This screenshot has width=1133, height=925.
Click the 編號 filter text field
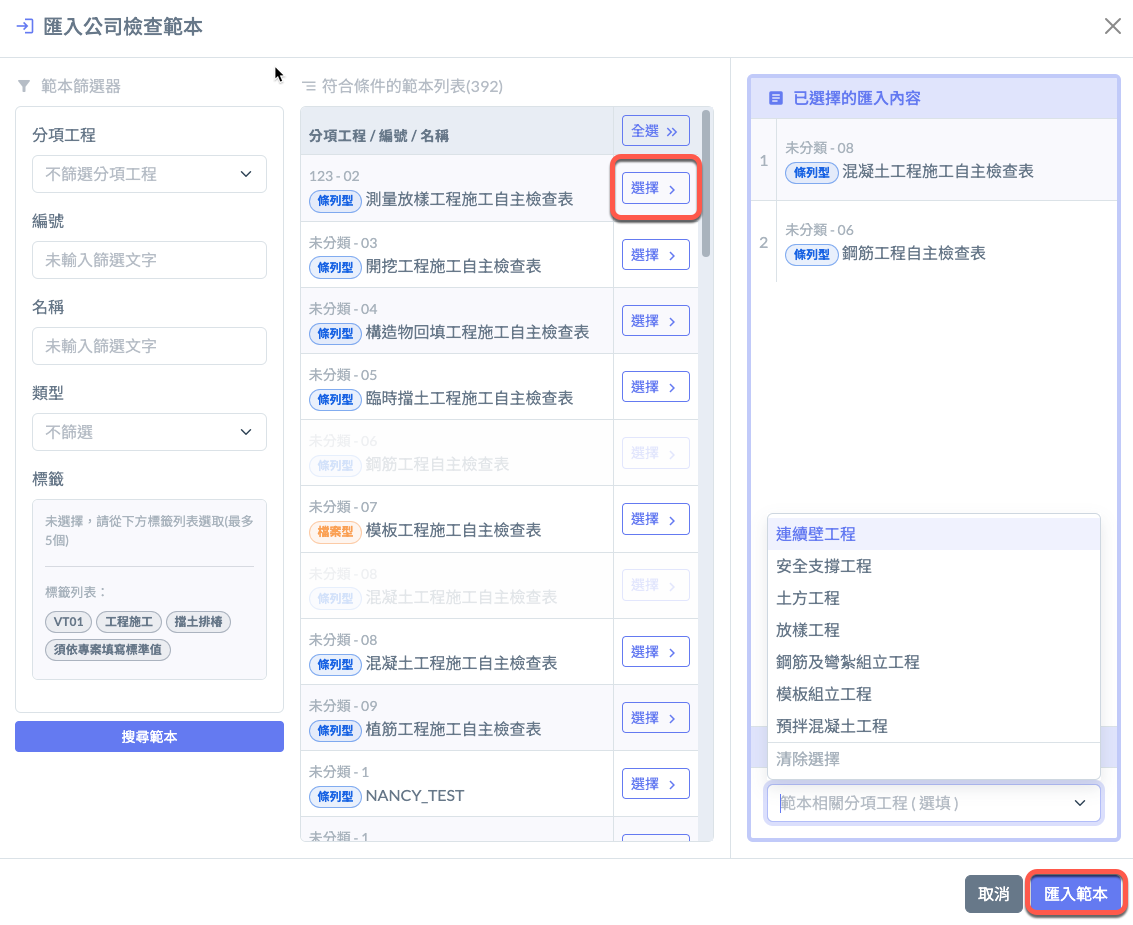pyautogui.click(x=149, y=260)
